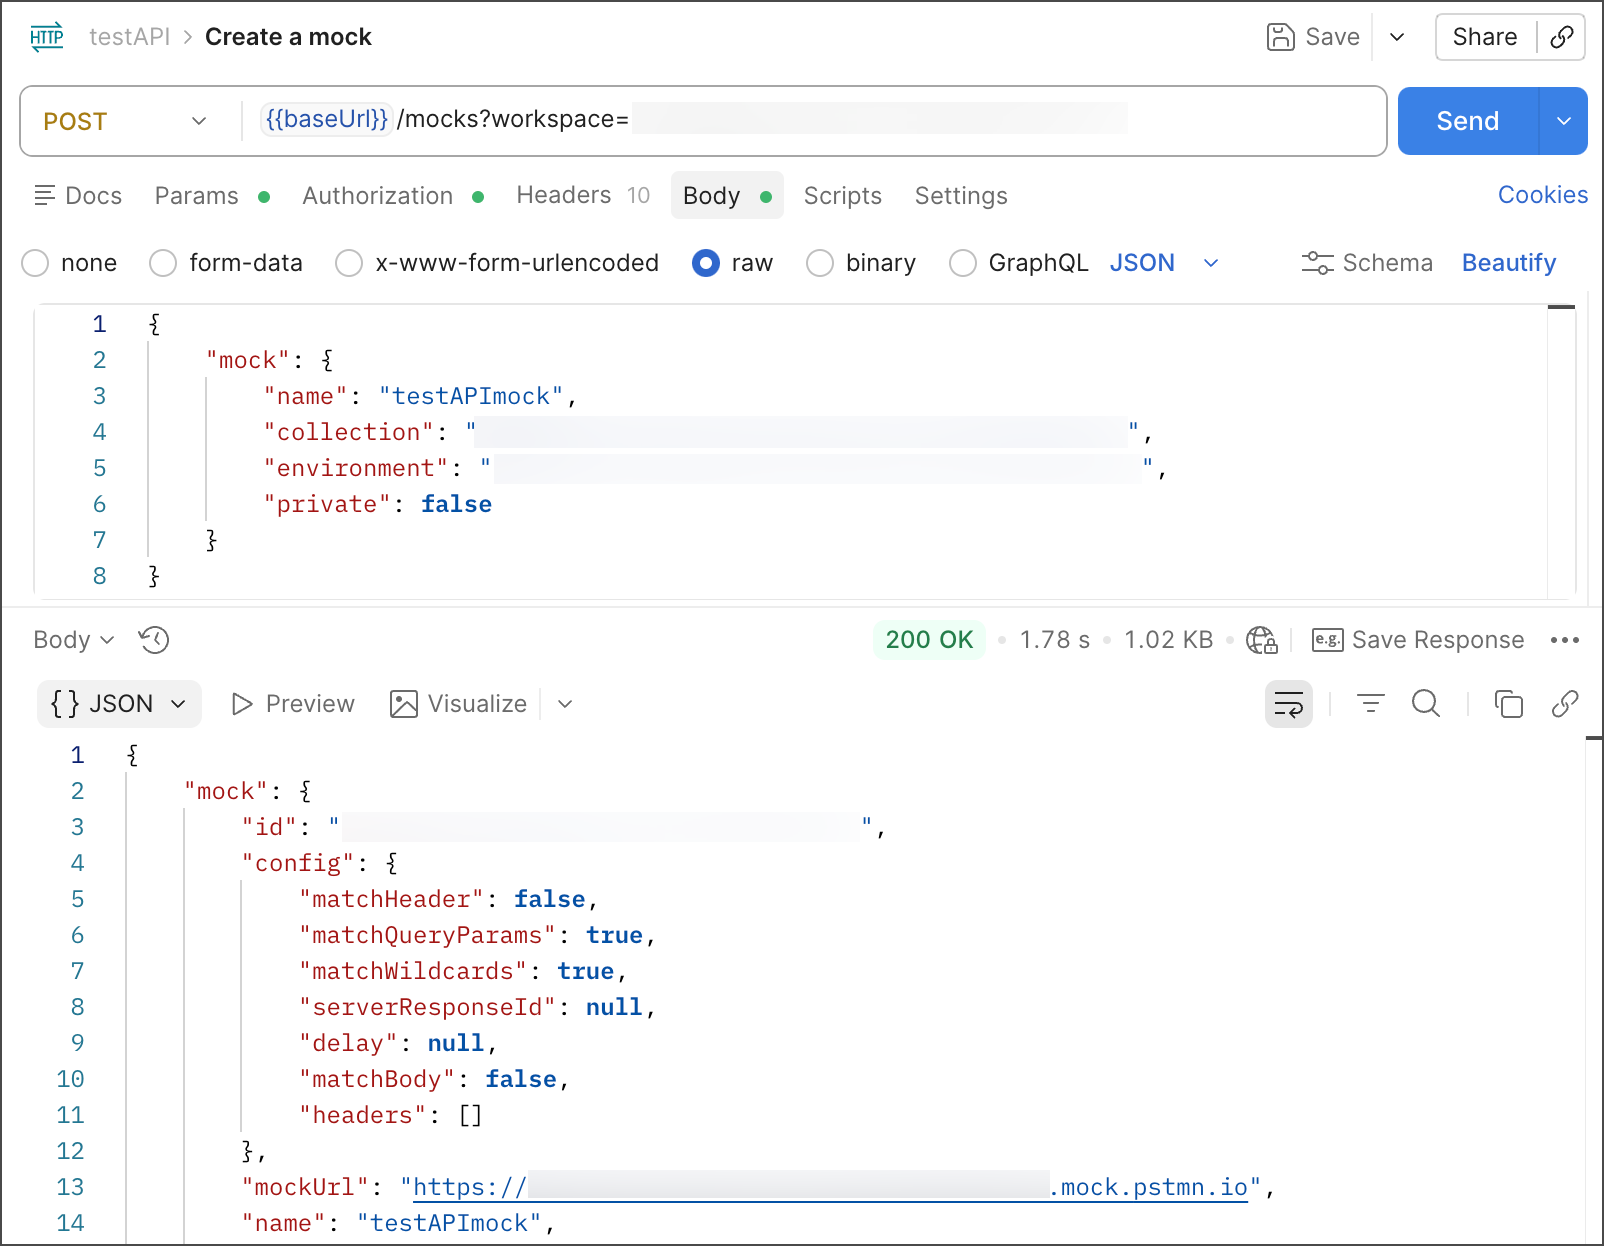
Task: Select the raw body type
Action: (x=706, y=263)
